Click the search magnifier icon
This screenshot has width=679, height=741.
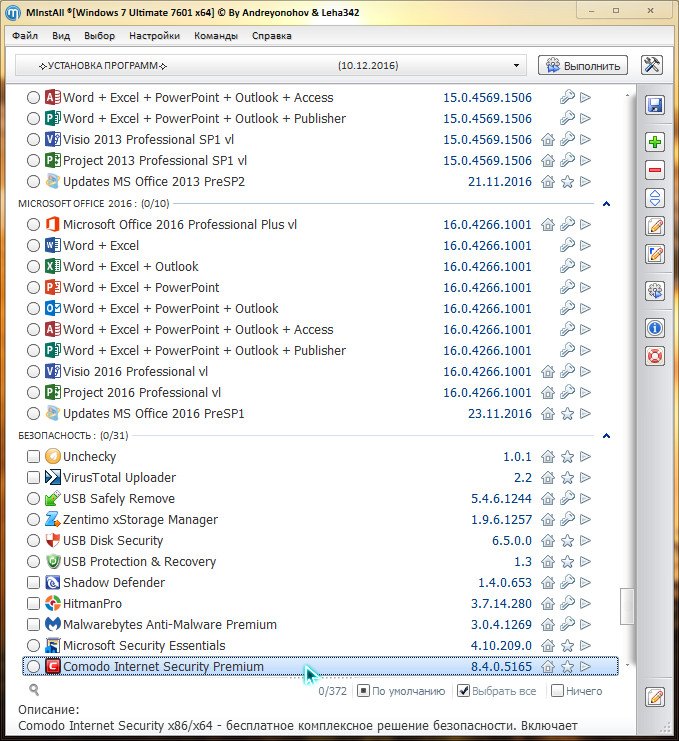(x=34, y=690)
